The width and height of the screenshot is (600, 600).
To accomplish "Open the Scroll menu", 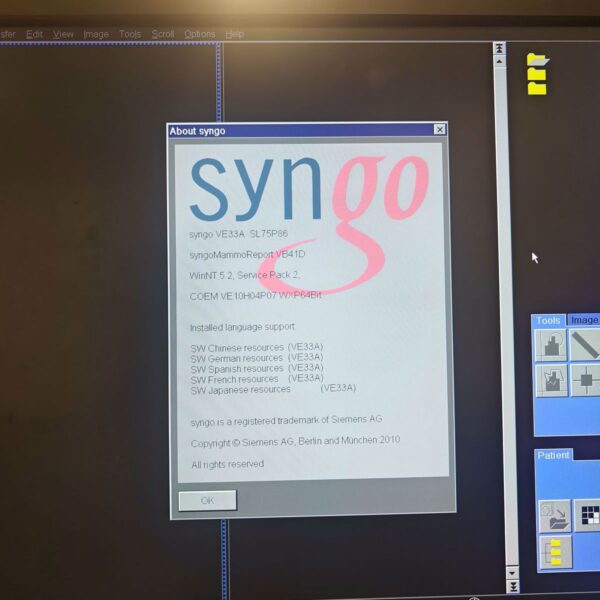I will [163, 34].
